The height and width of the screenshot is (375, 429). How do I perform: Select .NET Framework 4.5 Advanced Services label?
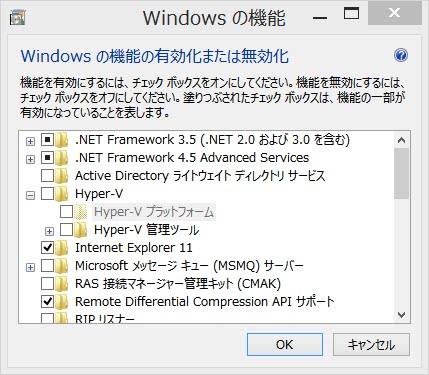click(192, 158)
